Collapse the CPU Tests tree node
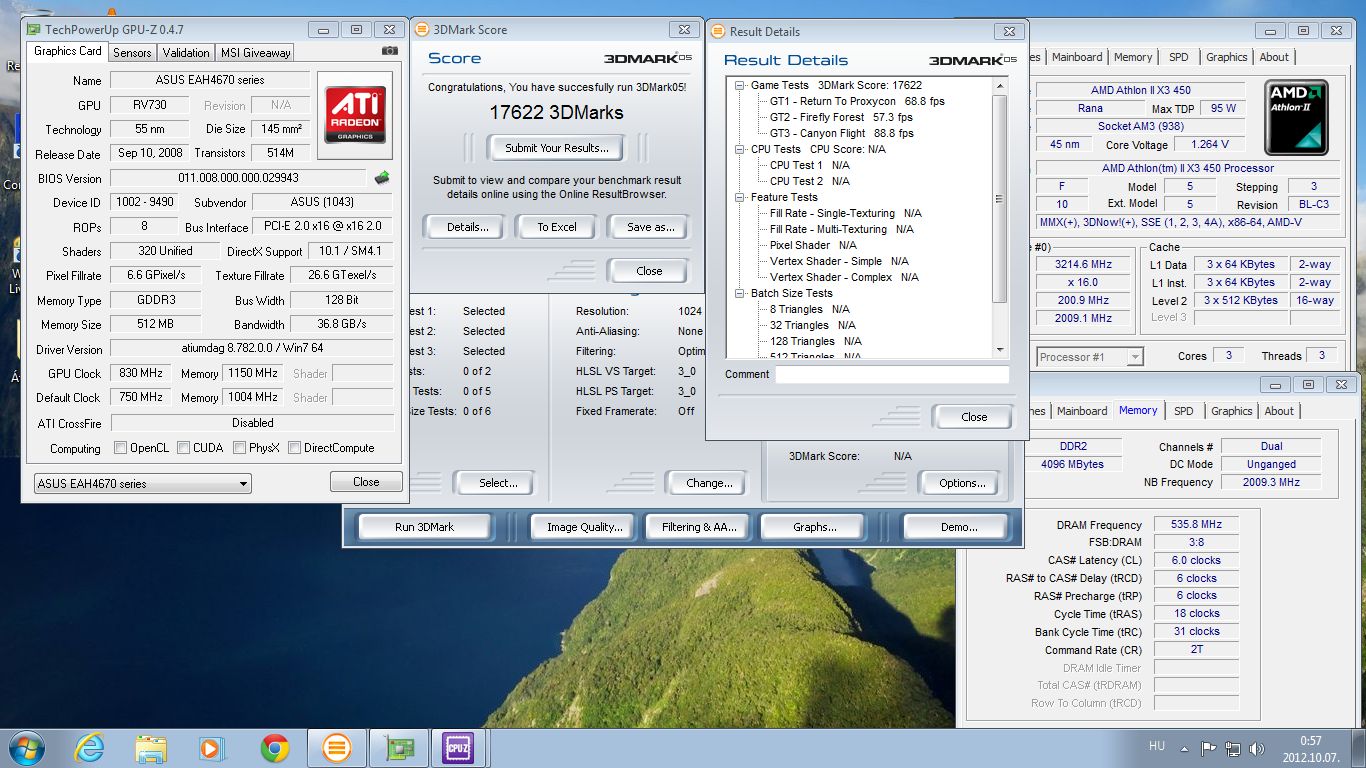 pos(740,150)
